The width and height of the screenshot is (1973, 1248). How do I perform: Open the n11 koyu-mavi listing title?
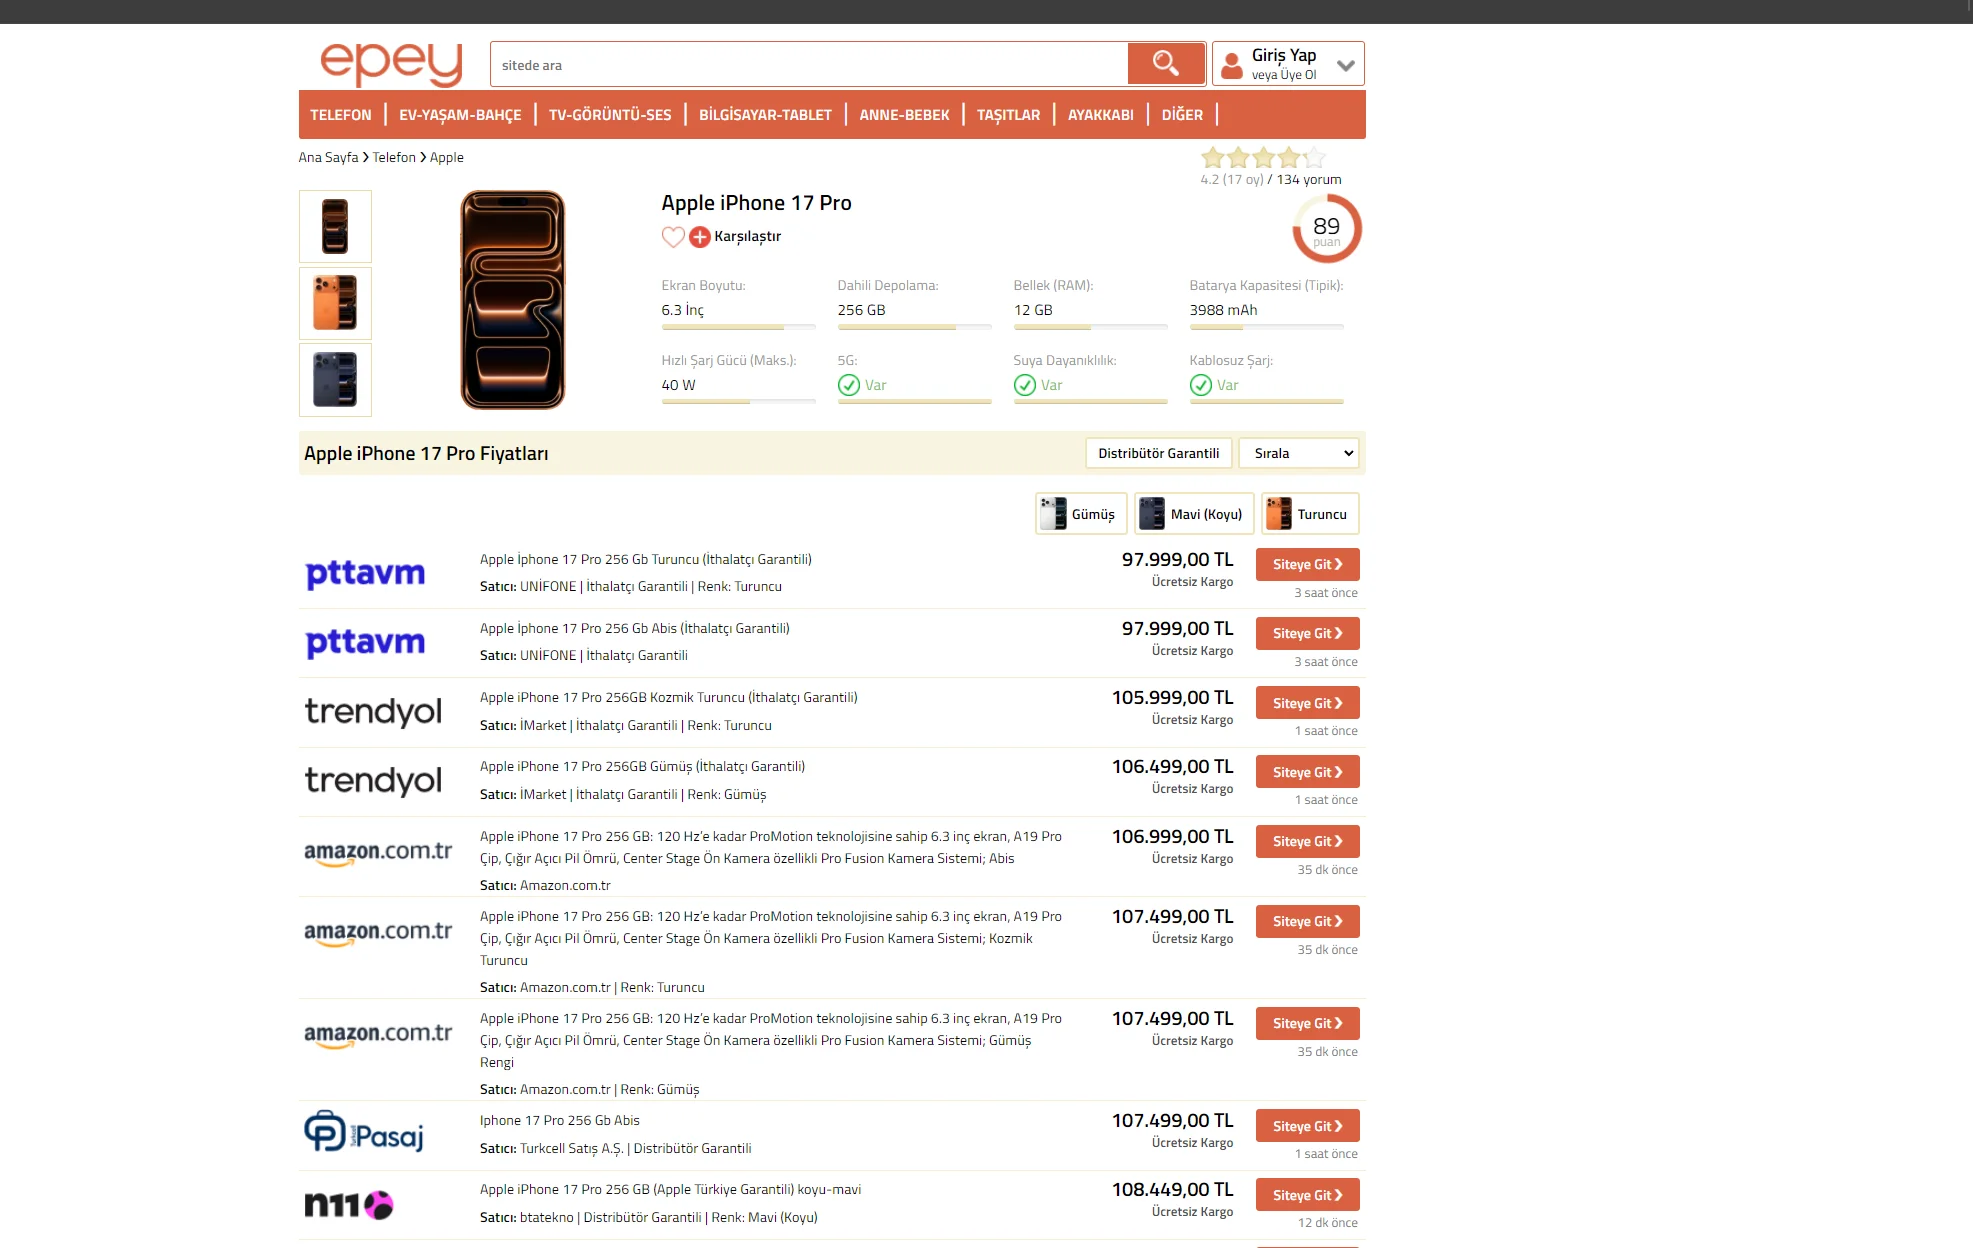[x=670, y=1189]
